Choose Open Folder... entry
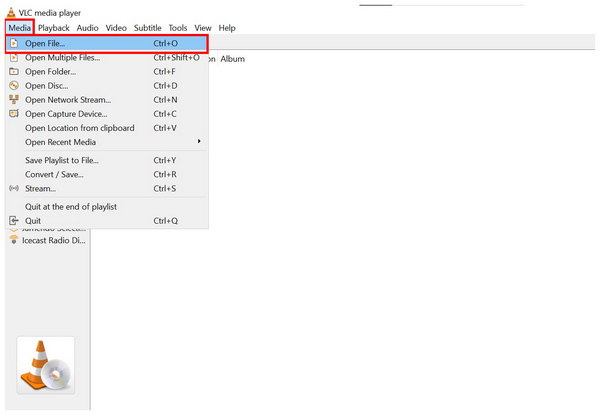Image resolution: width=600 pixels, height=415 pixels. 107,72
